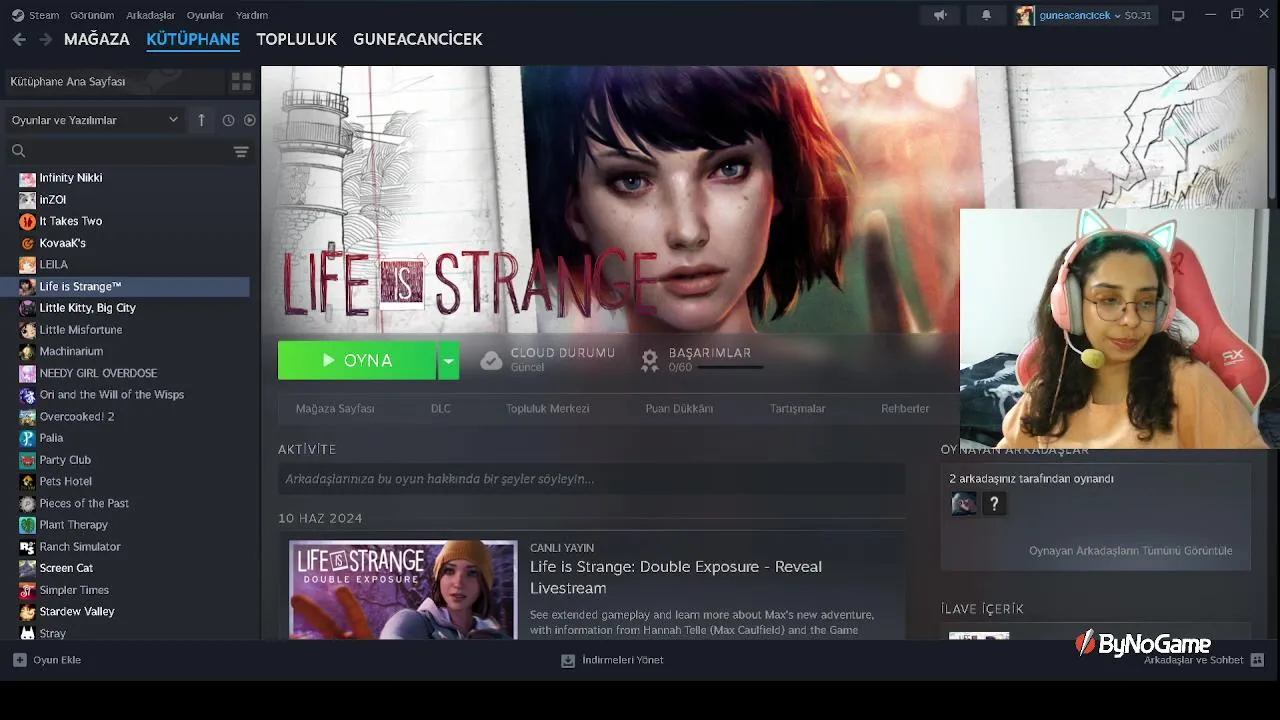Toggle the library grid view icon
The height and width of the screenshot is (720, 1280).
coord(241,81)
